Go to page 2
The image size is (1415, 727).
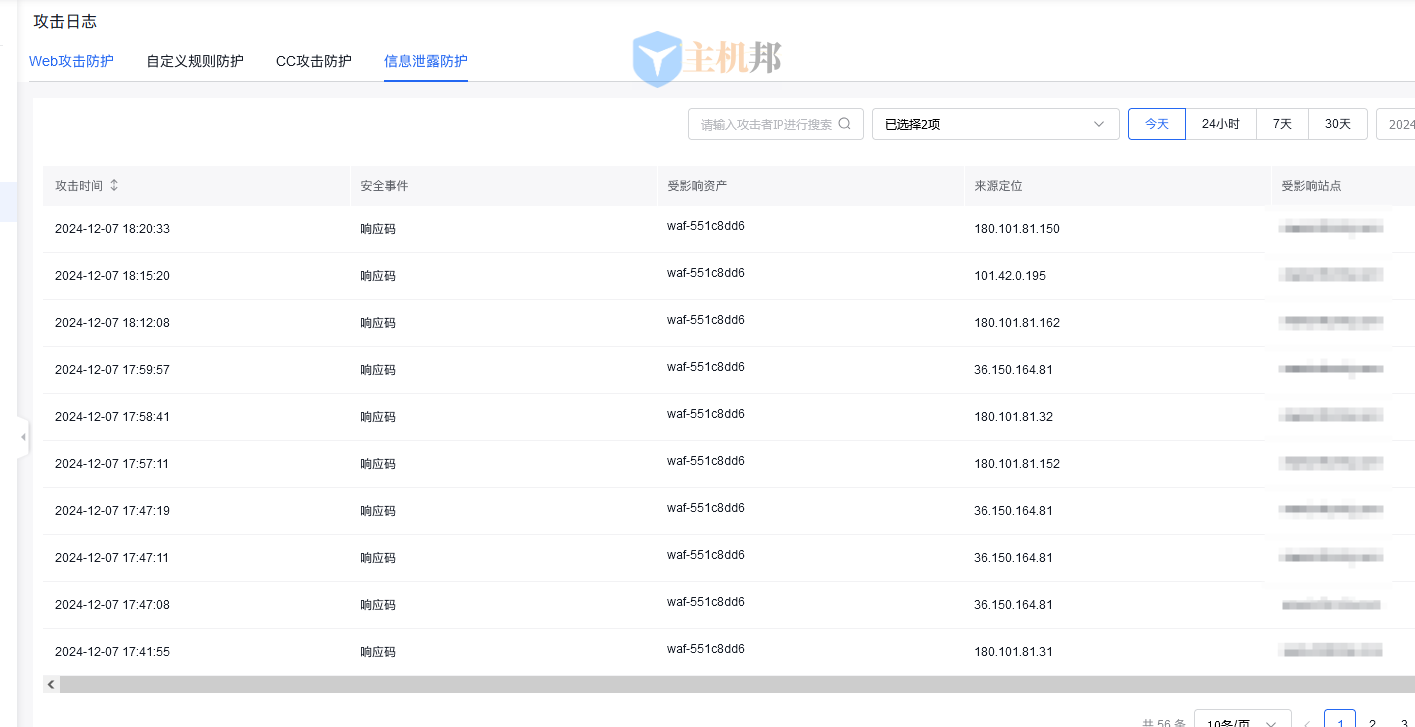coord(1372,723)
